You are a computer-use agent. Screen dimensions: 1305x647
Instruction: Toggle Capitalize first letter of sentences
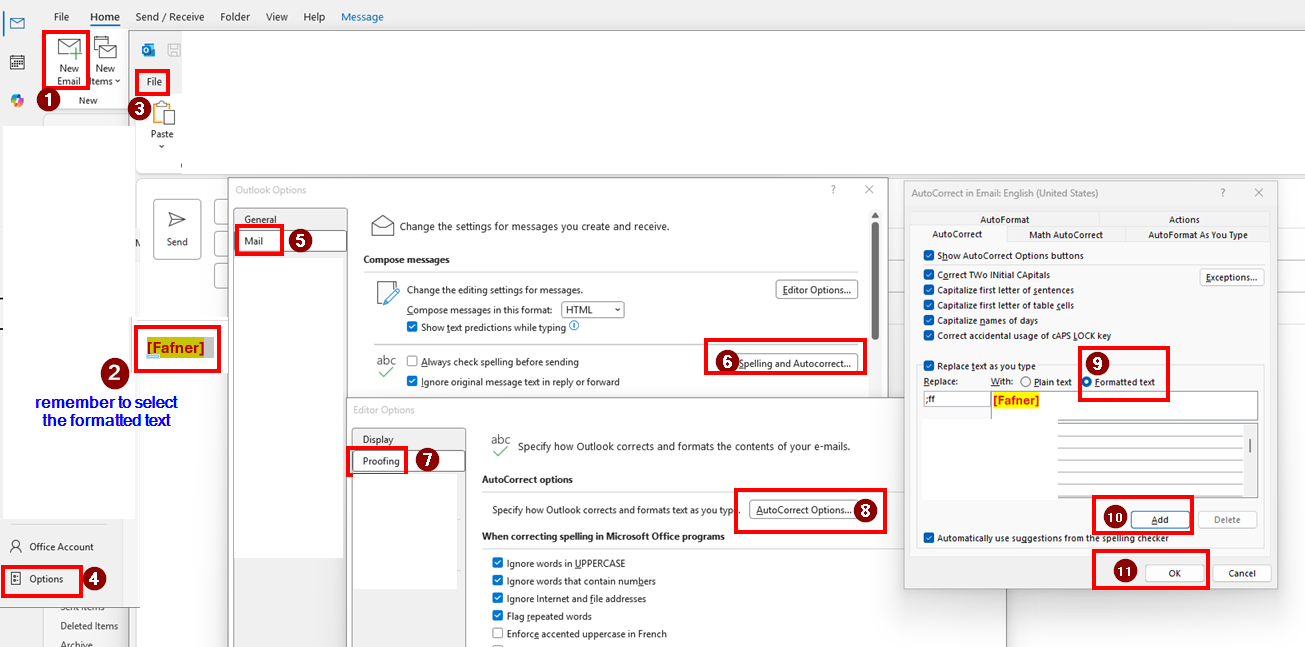(930, 290)
